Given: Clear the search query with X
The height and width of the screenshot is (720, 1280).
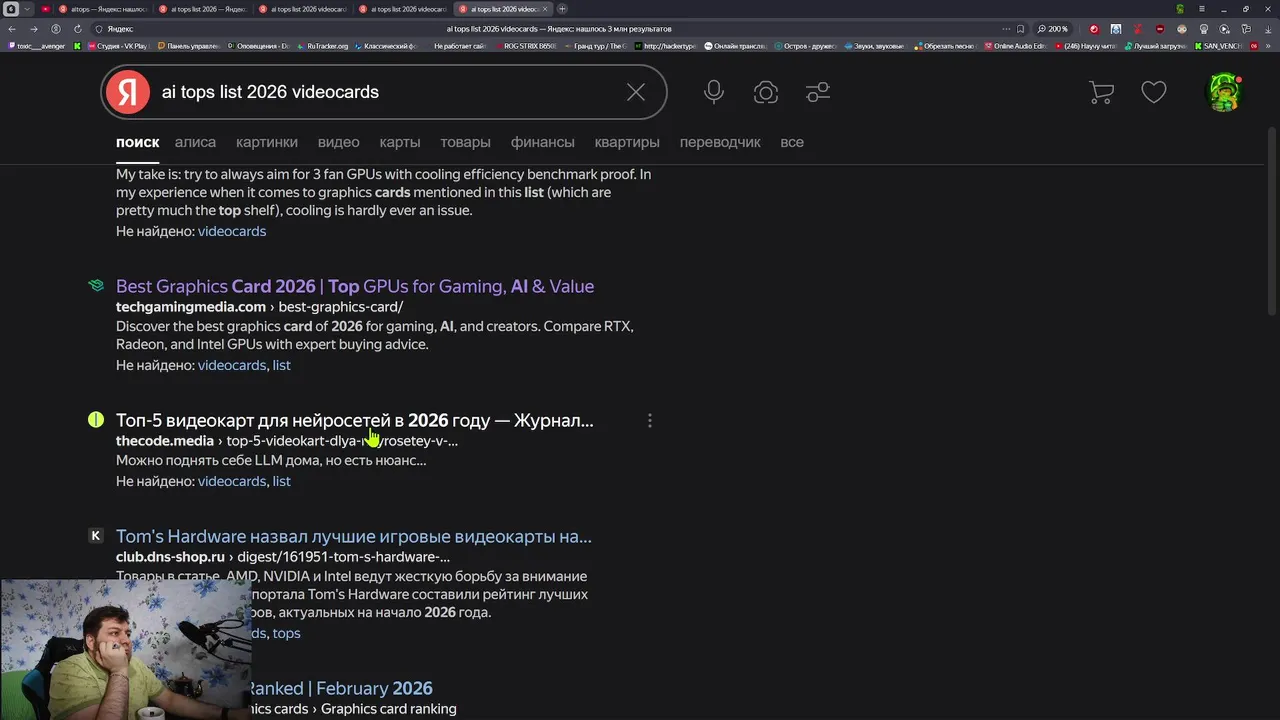Looking at the screenshot, I should tap(636, 92).
